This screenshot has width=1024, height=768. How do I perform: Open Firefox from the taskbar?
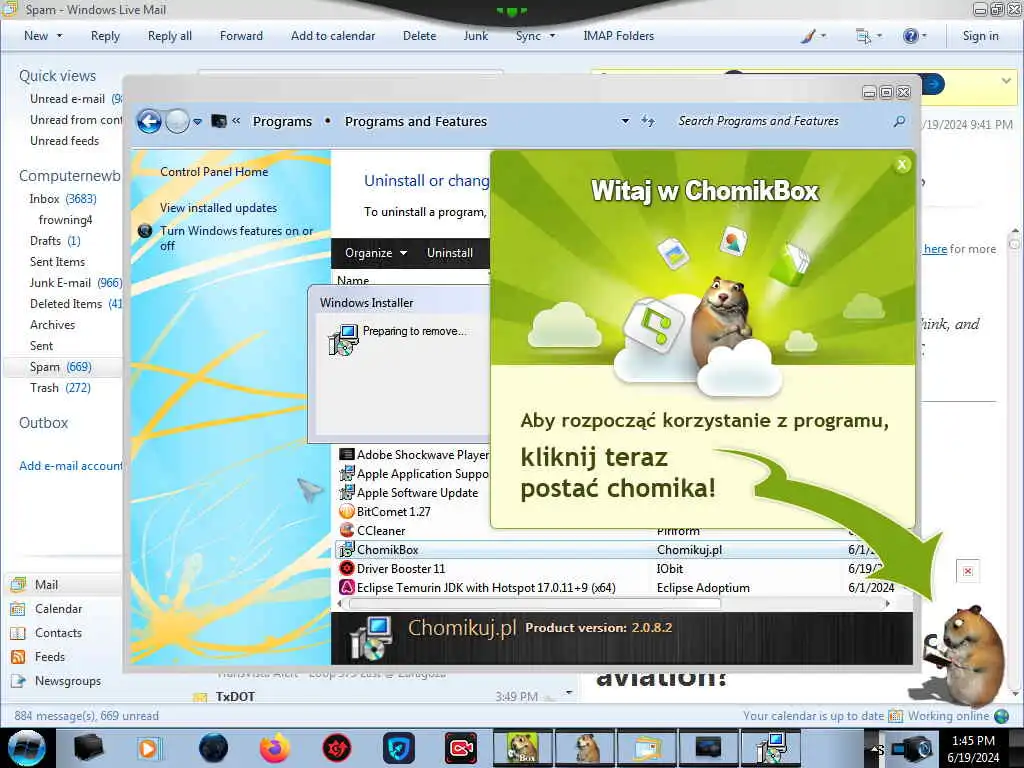pyautogui.click(x=275, y=748)
